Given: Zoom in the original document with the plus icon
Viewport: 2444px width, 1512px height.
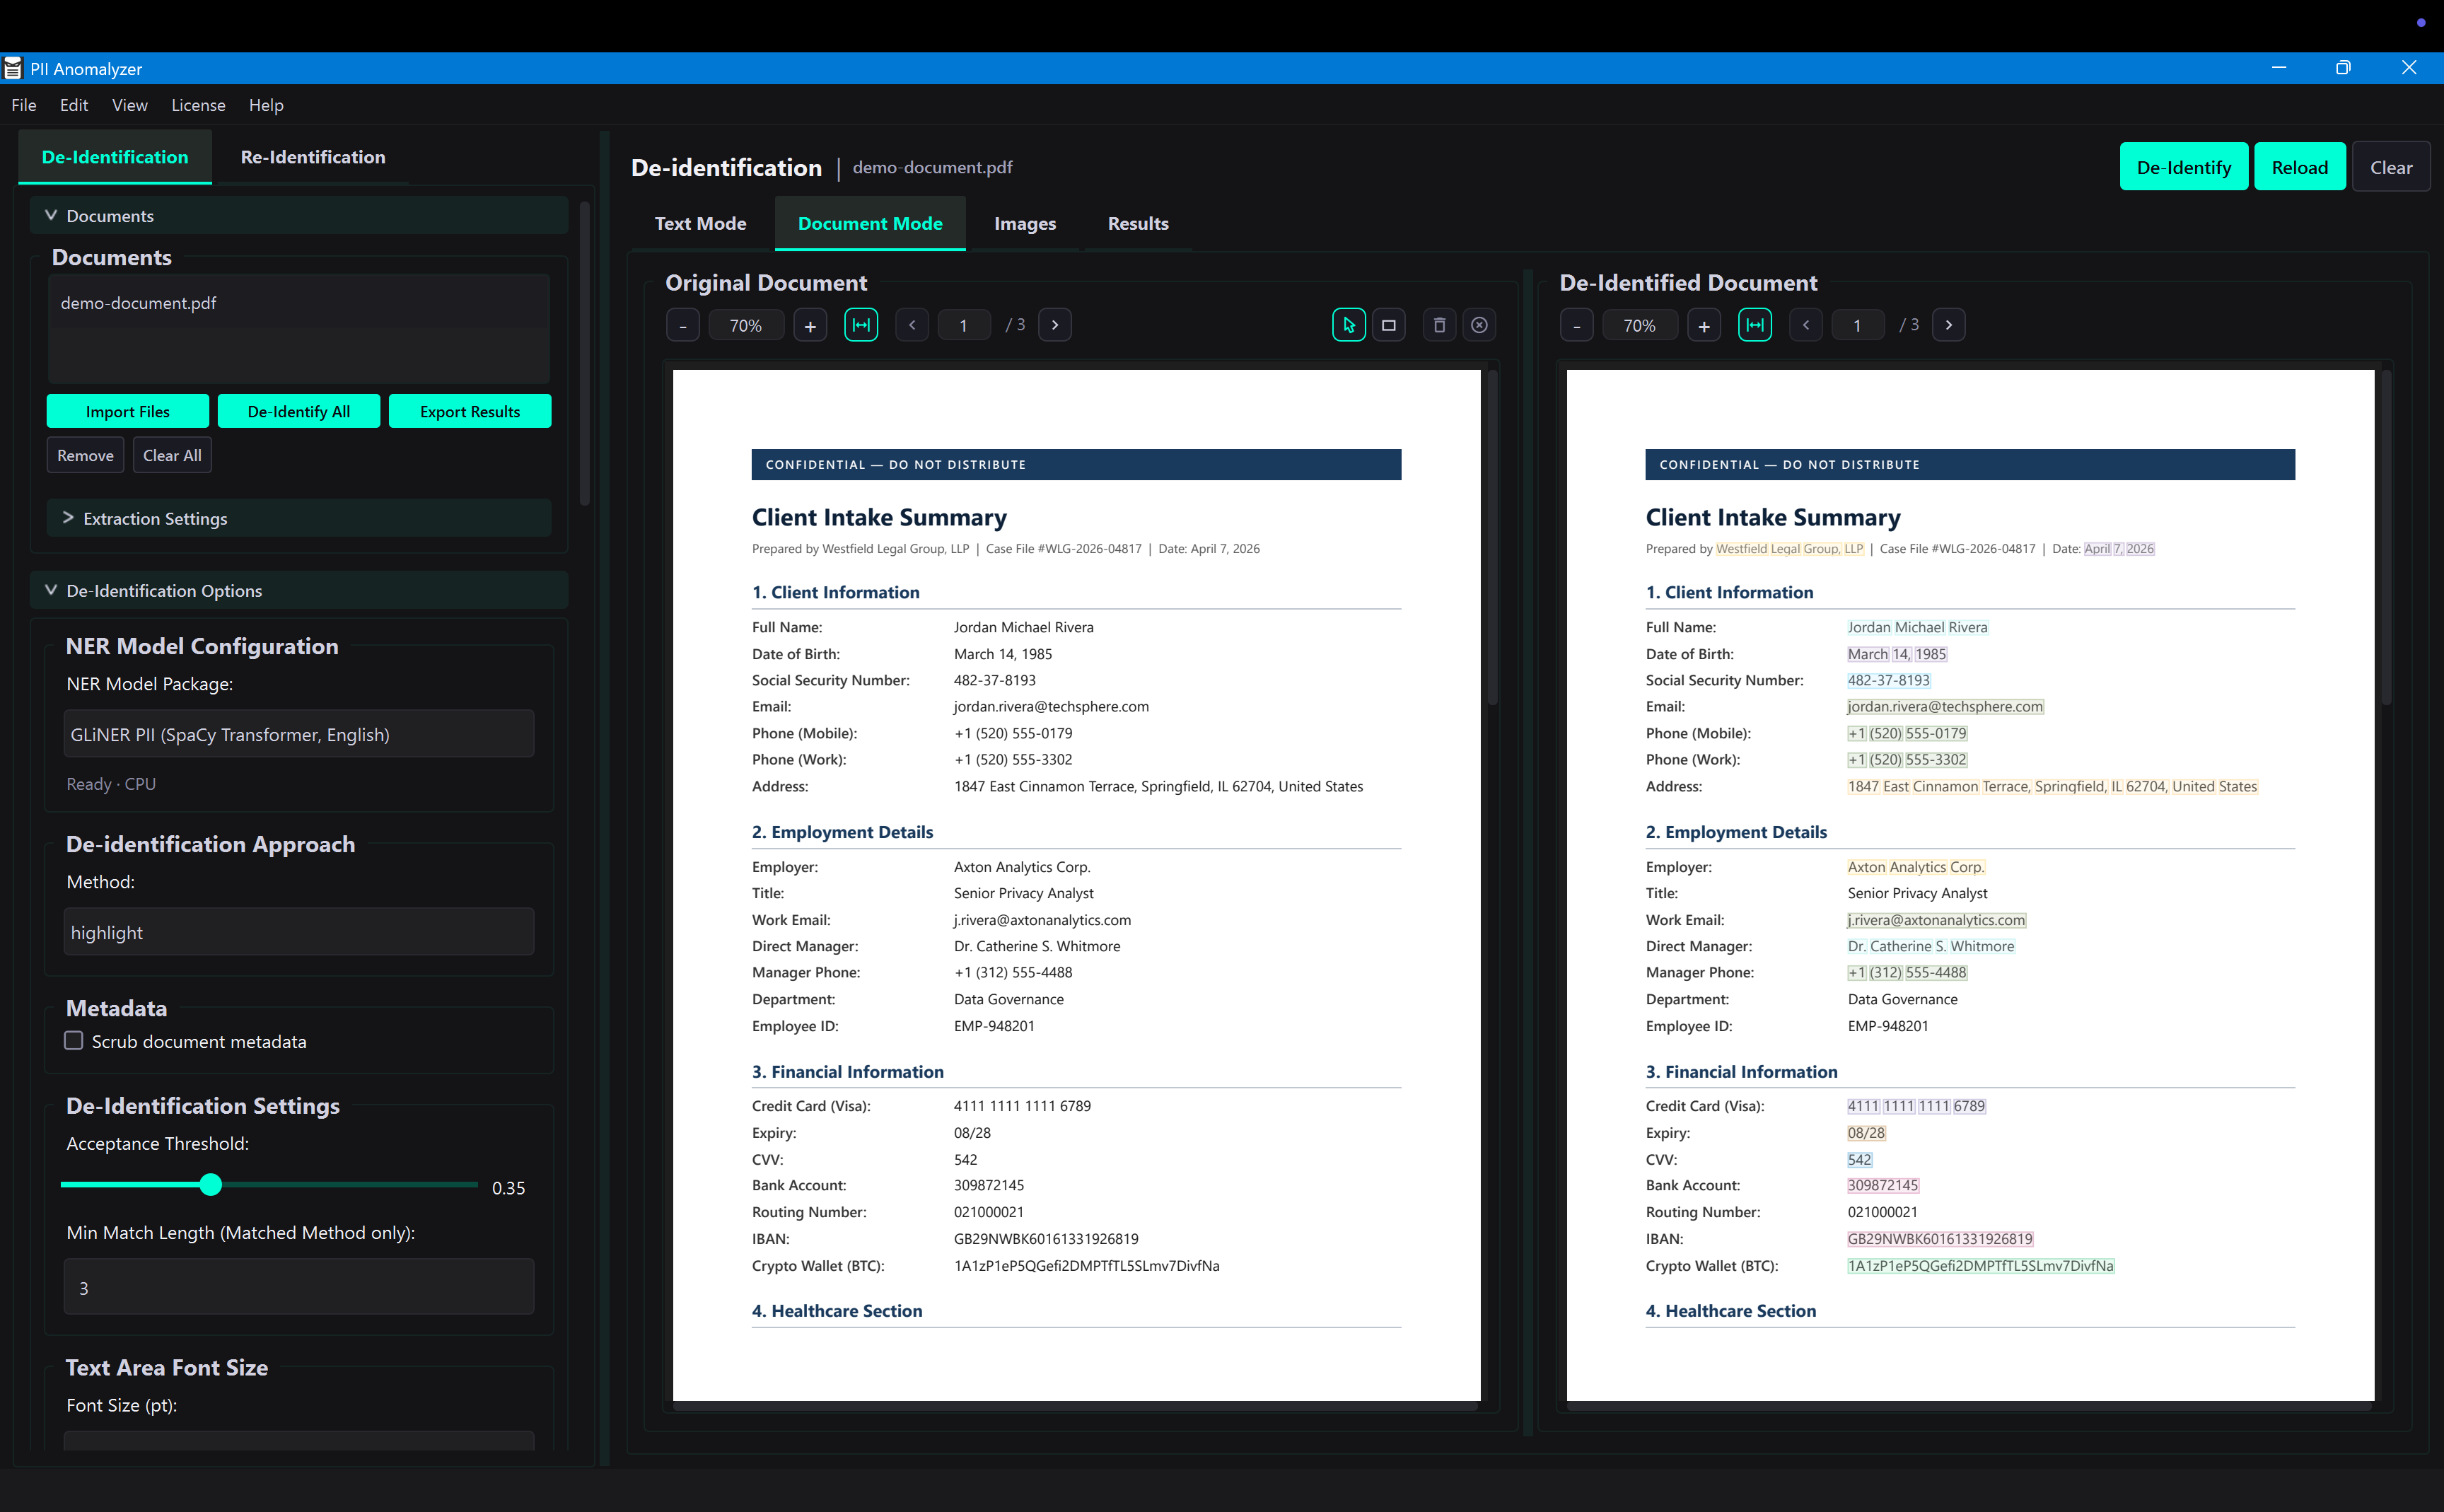Looking at the screenshot, I should click(810, 324).
